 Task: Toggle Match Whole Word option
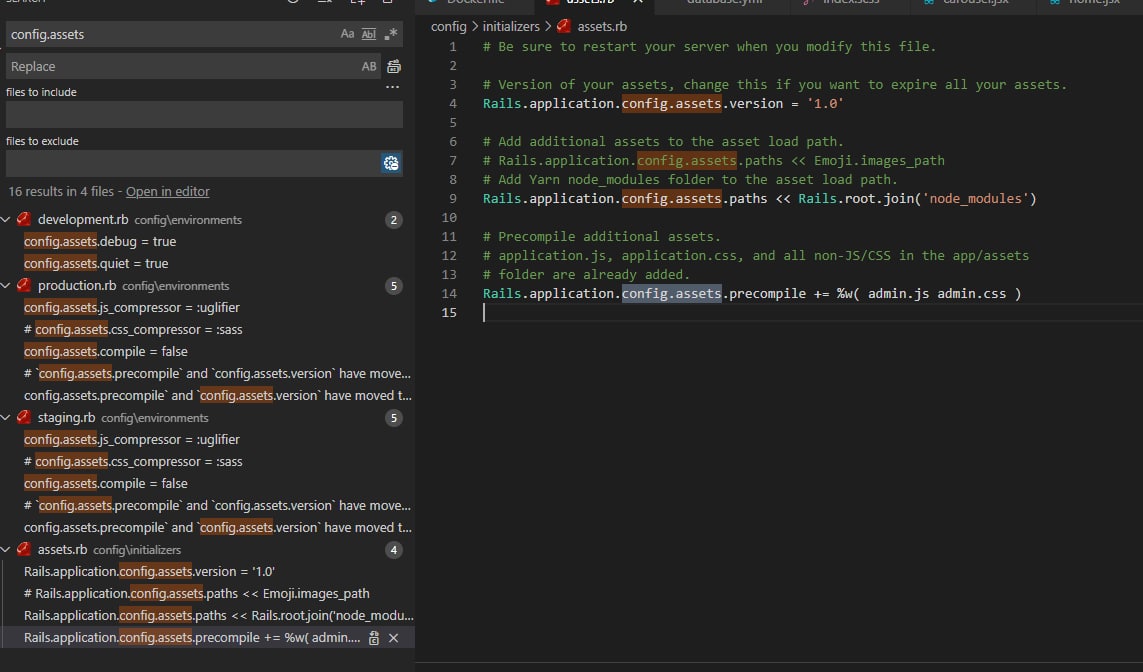click(369, 34)
